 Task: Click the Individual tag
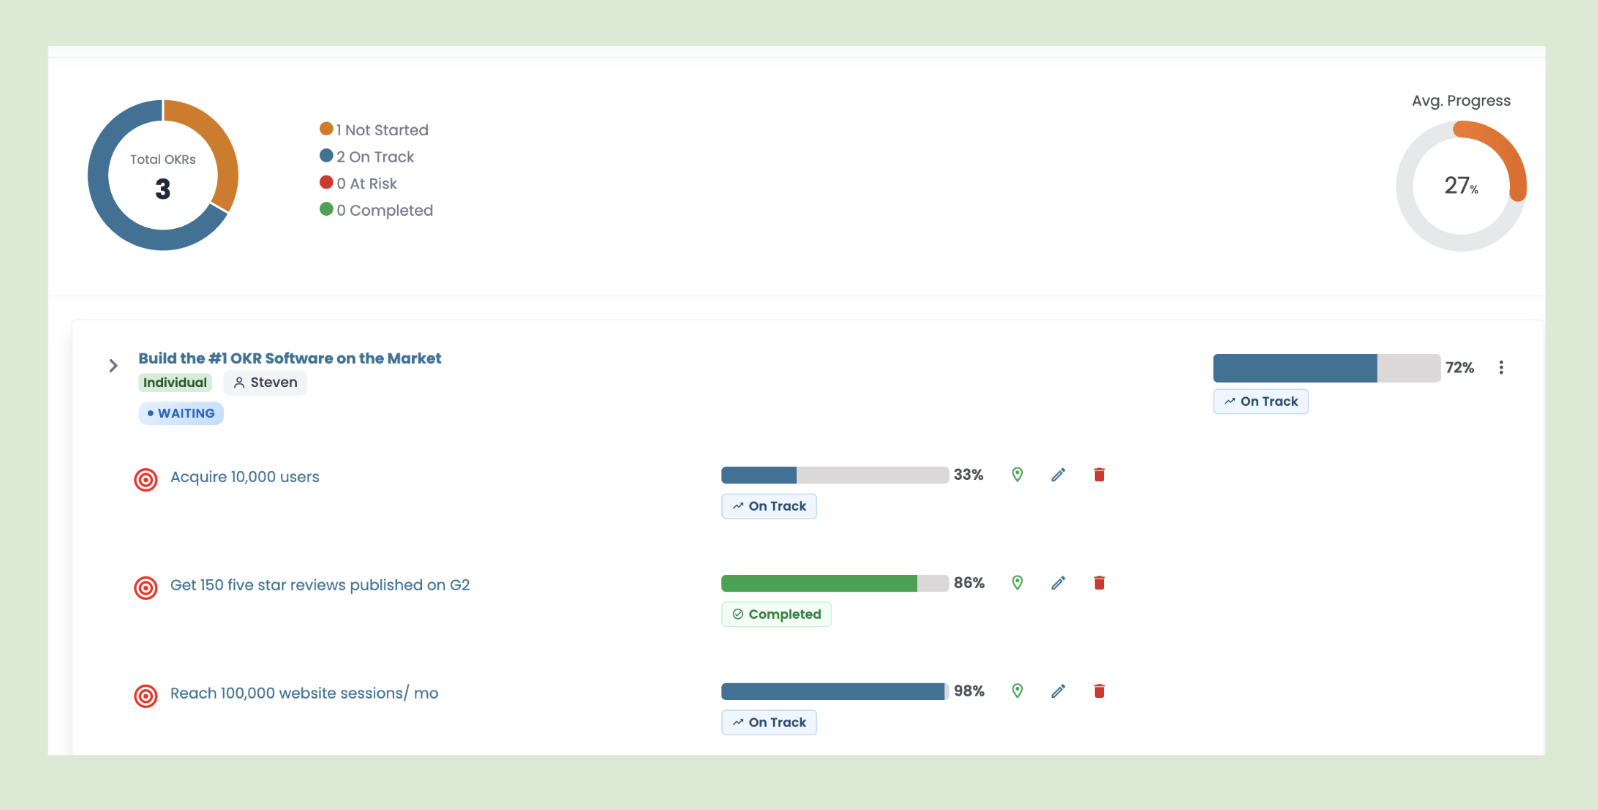tap(175, 382)
